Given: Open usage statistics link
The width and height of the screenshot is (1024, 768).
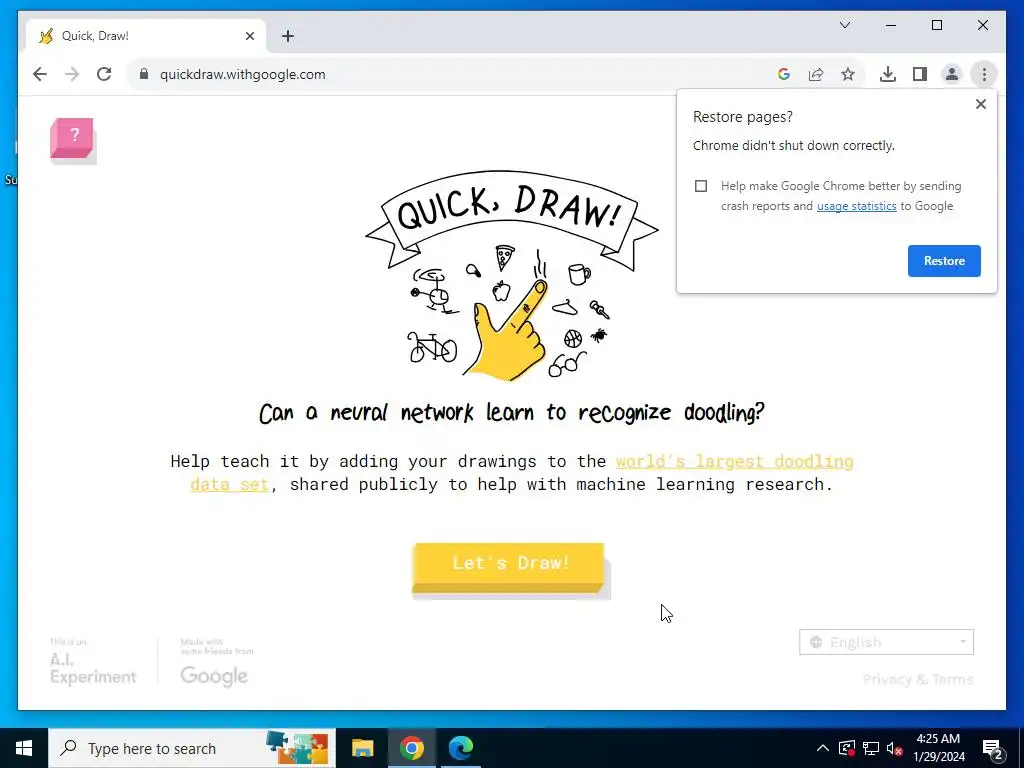Looking at the screenshot, I should (x=856, y=206).
